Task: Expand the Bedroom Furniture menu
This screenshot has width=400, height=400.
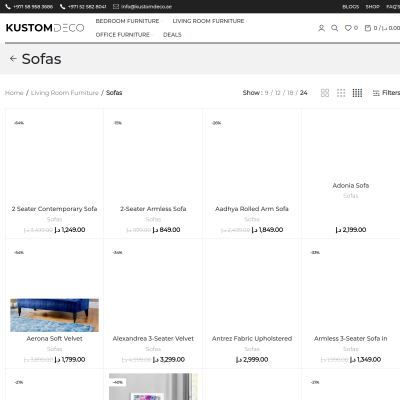Action: coord(129,21)
